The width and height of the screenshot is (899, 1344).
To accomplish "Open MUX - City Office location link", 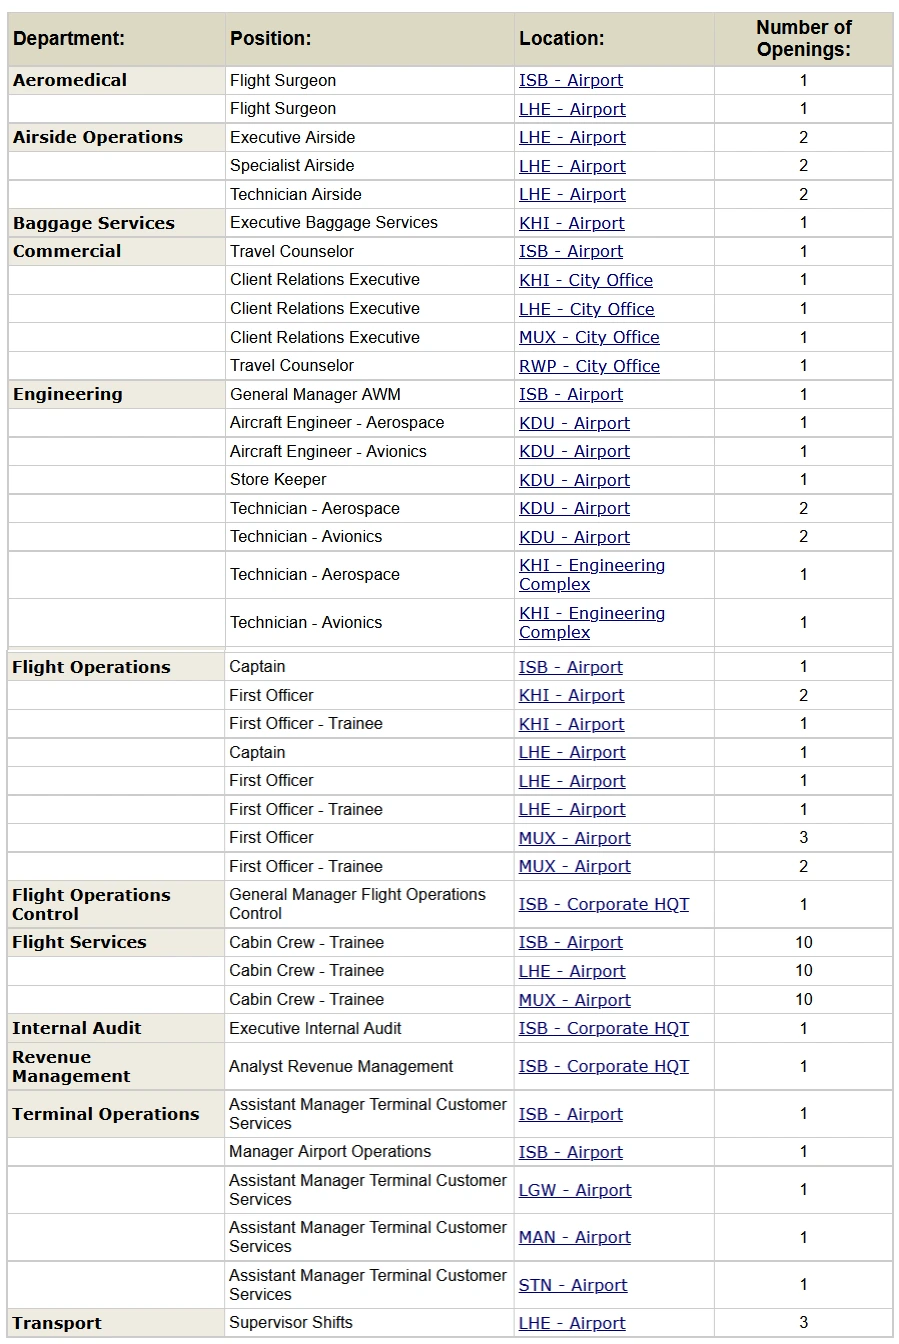I will point(589,338).
